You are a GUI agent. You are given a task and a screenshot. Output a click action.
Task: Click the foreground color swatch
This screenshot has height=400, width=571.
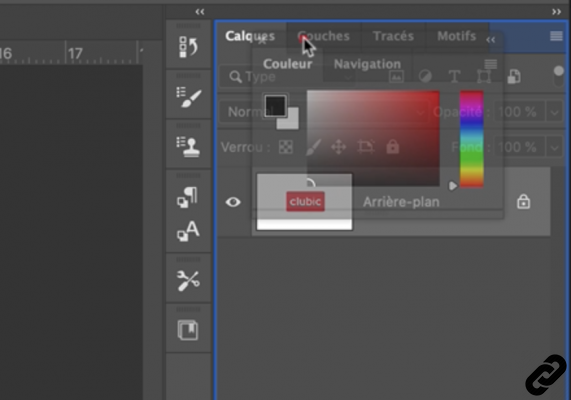[275, 106]
